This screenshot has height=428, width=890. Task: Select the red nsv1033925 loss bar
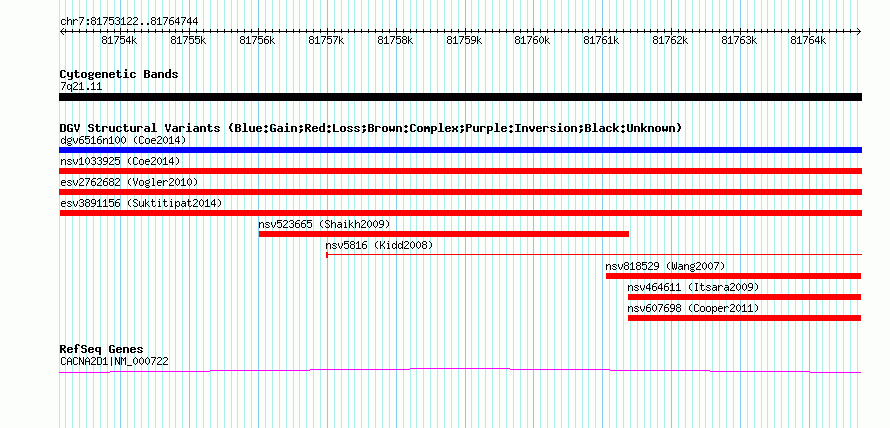tap(460, 171)
